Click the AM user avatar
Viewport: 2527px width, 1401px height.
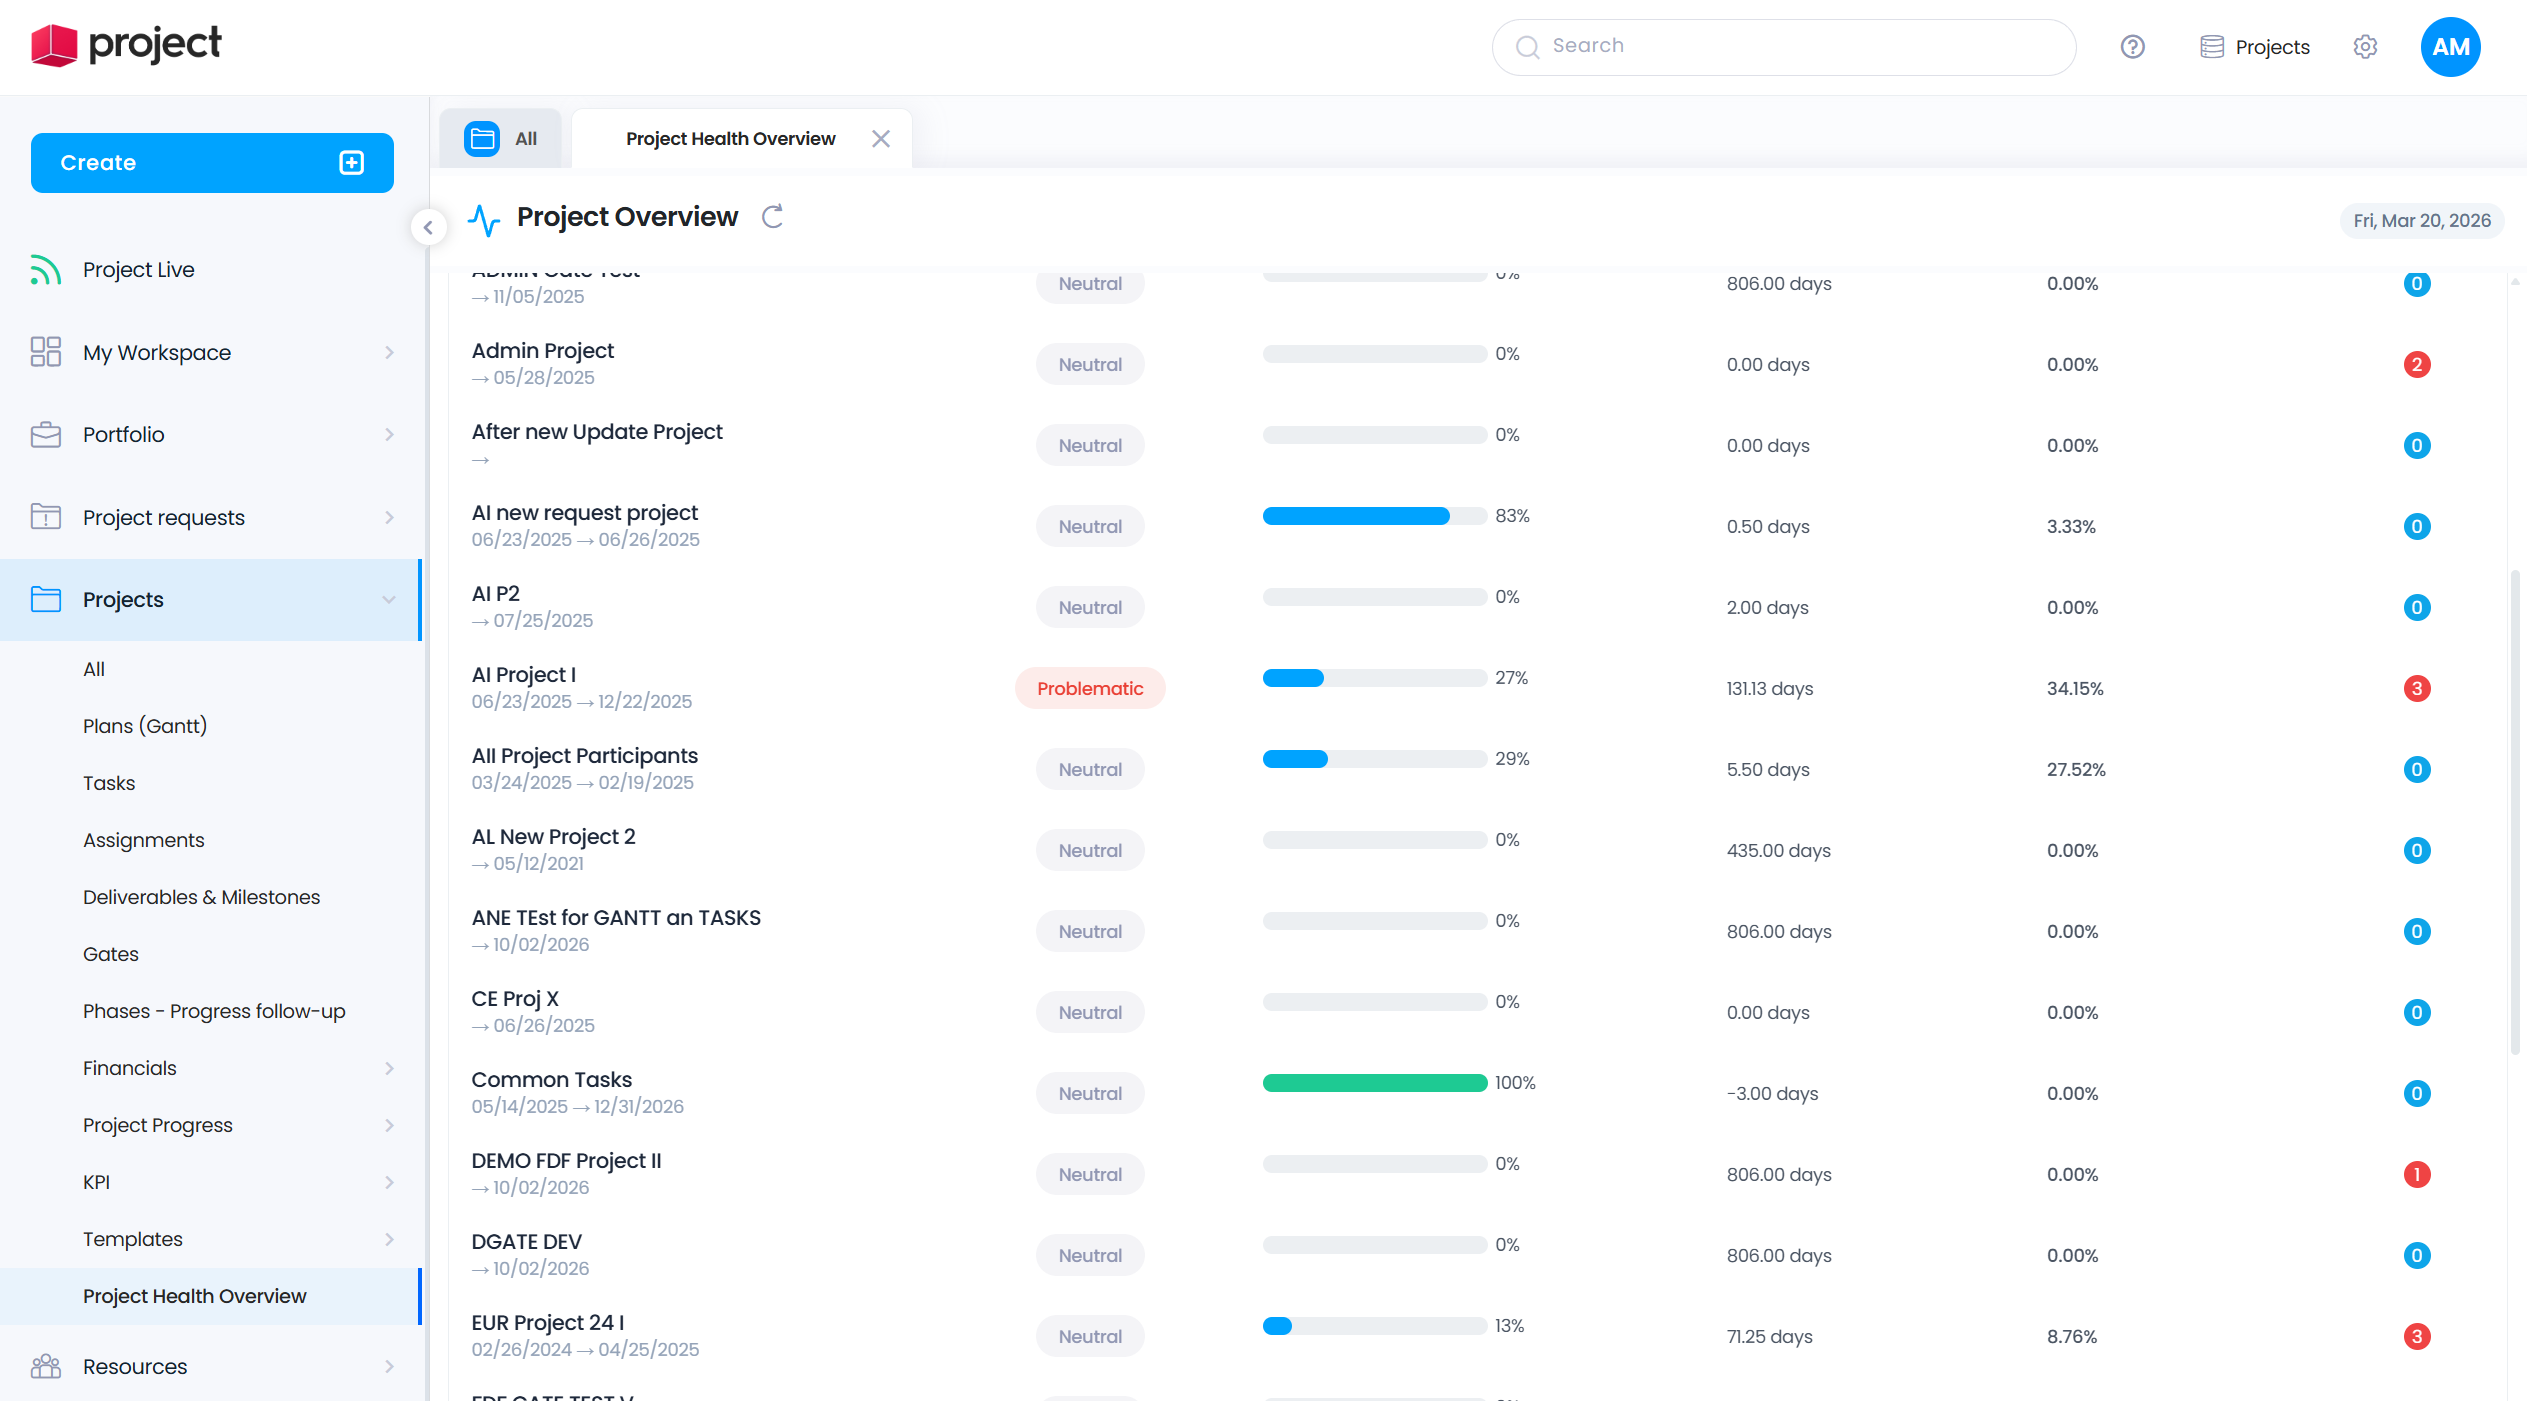tap(2449, 47)
